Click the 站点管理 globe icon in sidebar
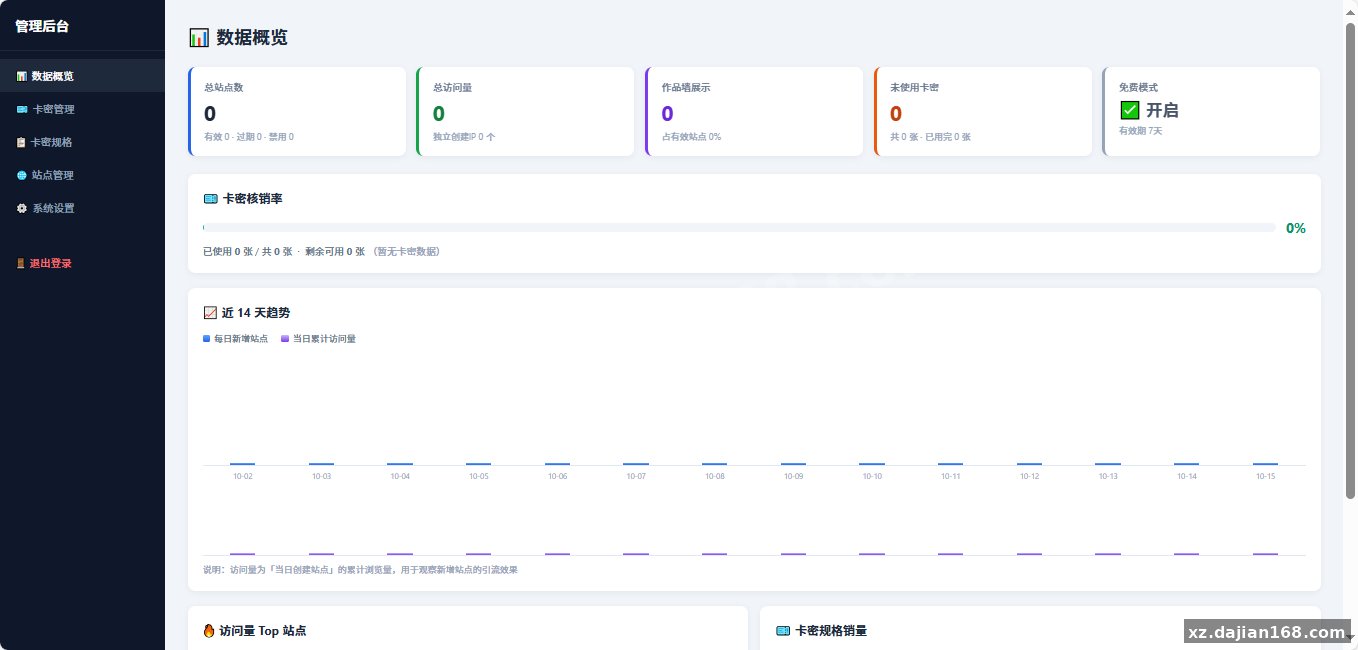 (21, 175)
